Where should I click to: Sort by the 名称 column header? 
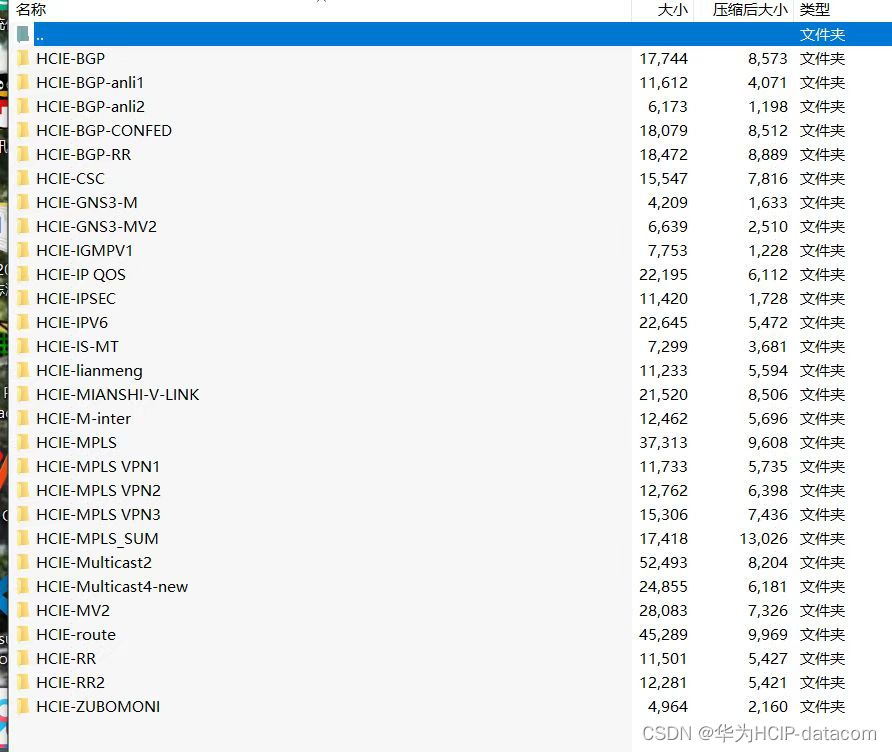[31, 10]
